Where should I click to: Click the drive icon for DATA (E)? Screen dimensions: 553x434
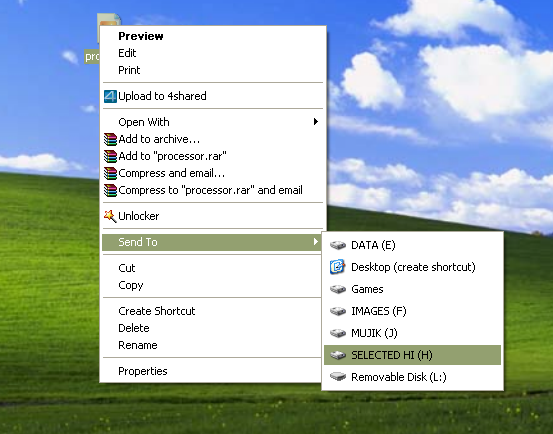(x=338, y=245)
